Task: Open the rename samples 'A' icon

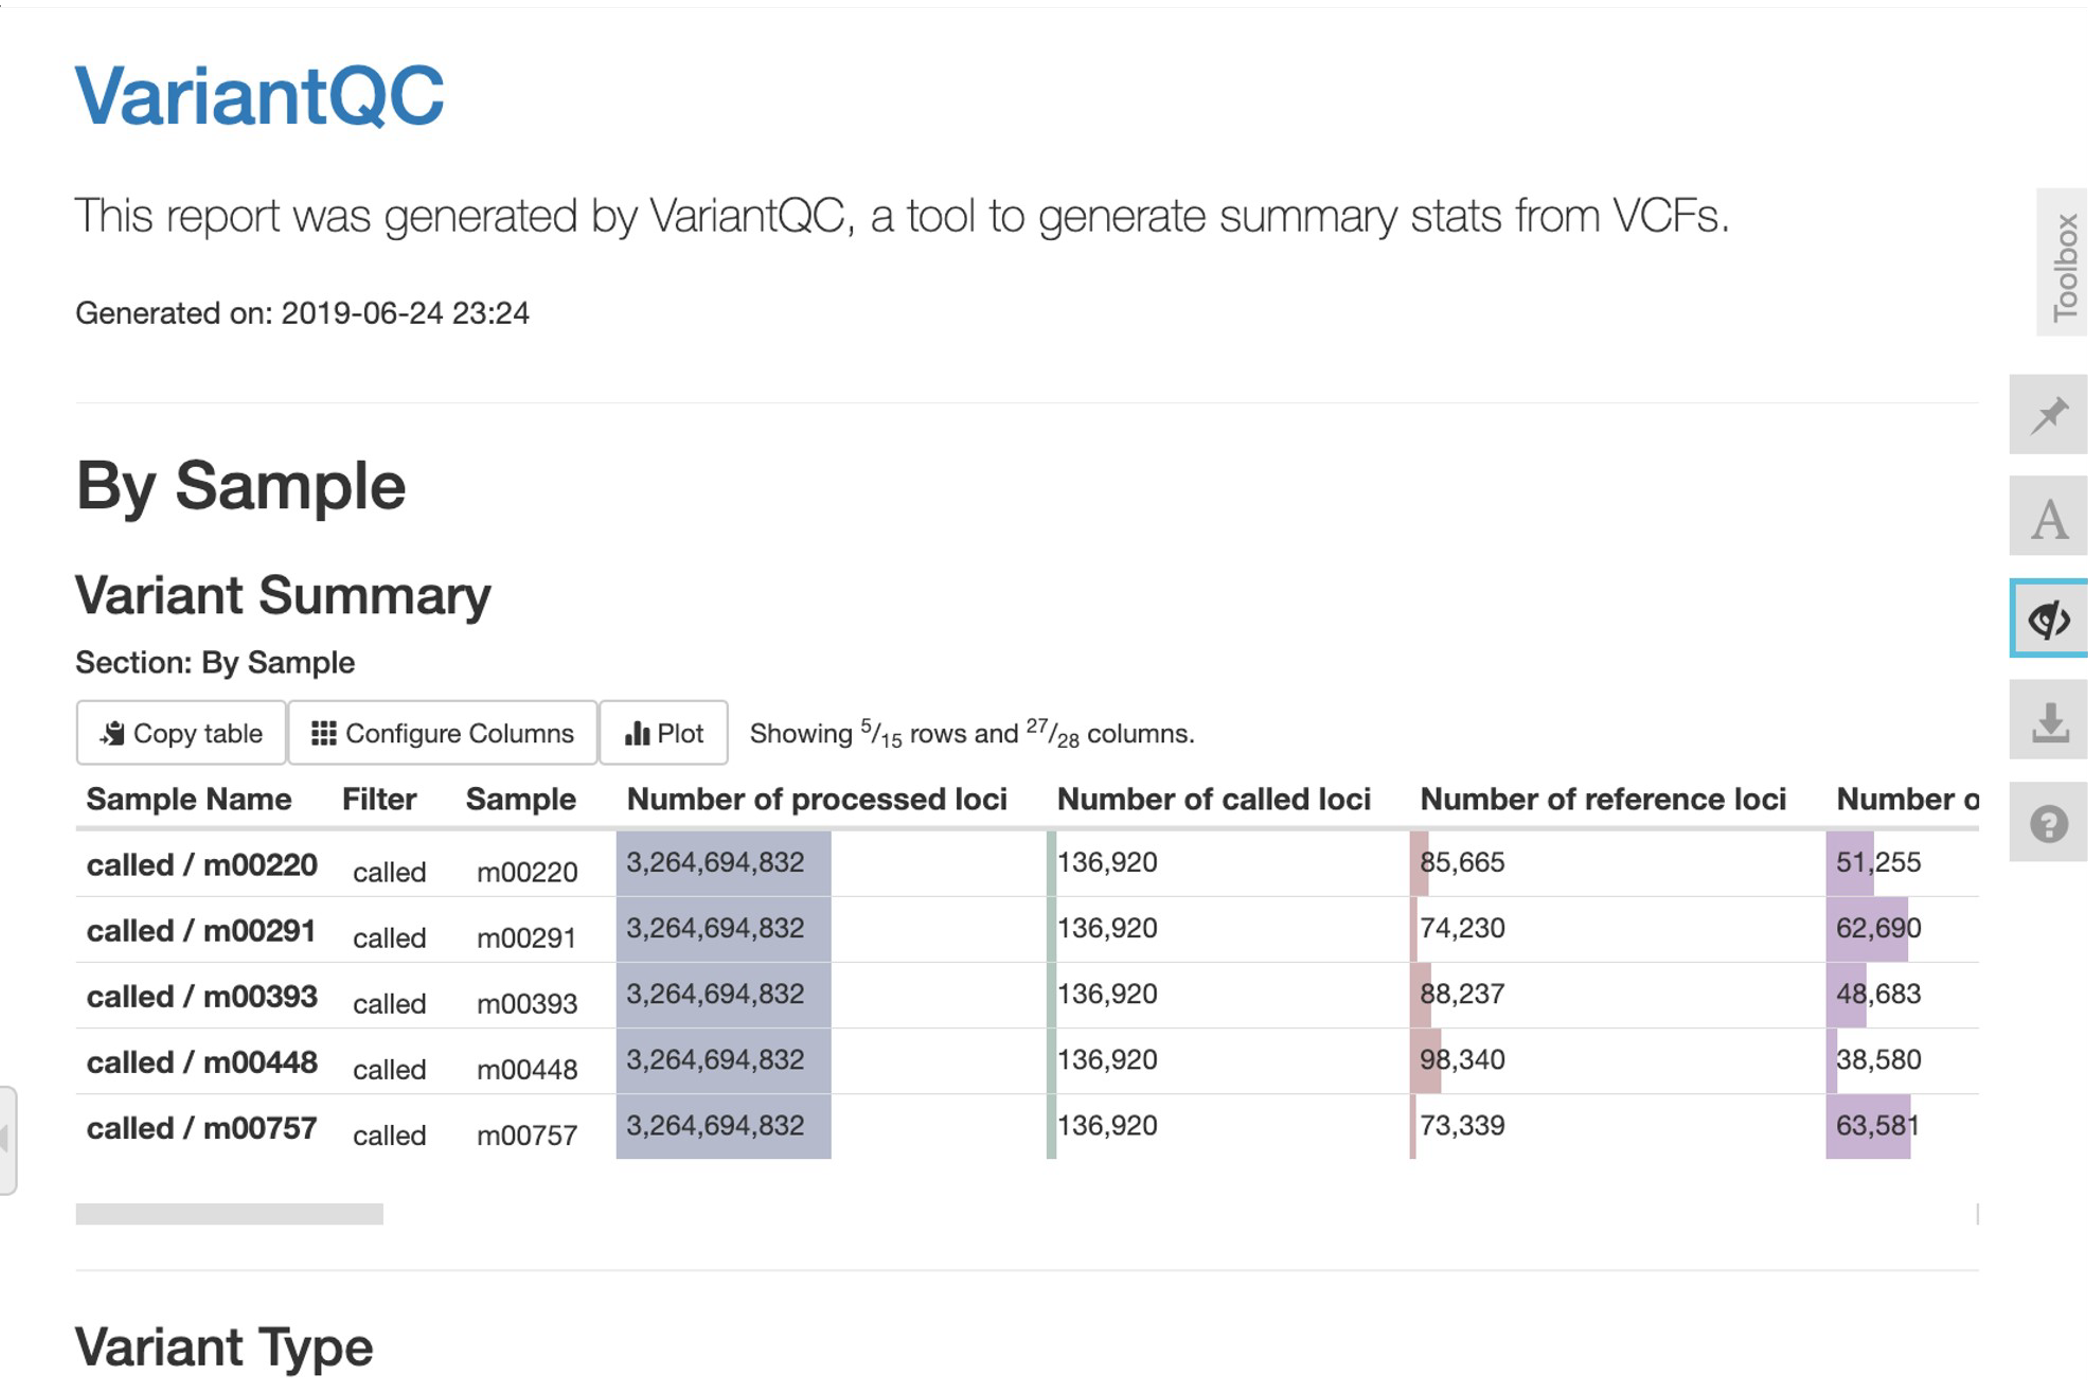Action: point(2049,518)
